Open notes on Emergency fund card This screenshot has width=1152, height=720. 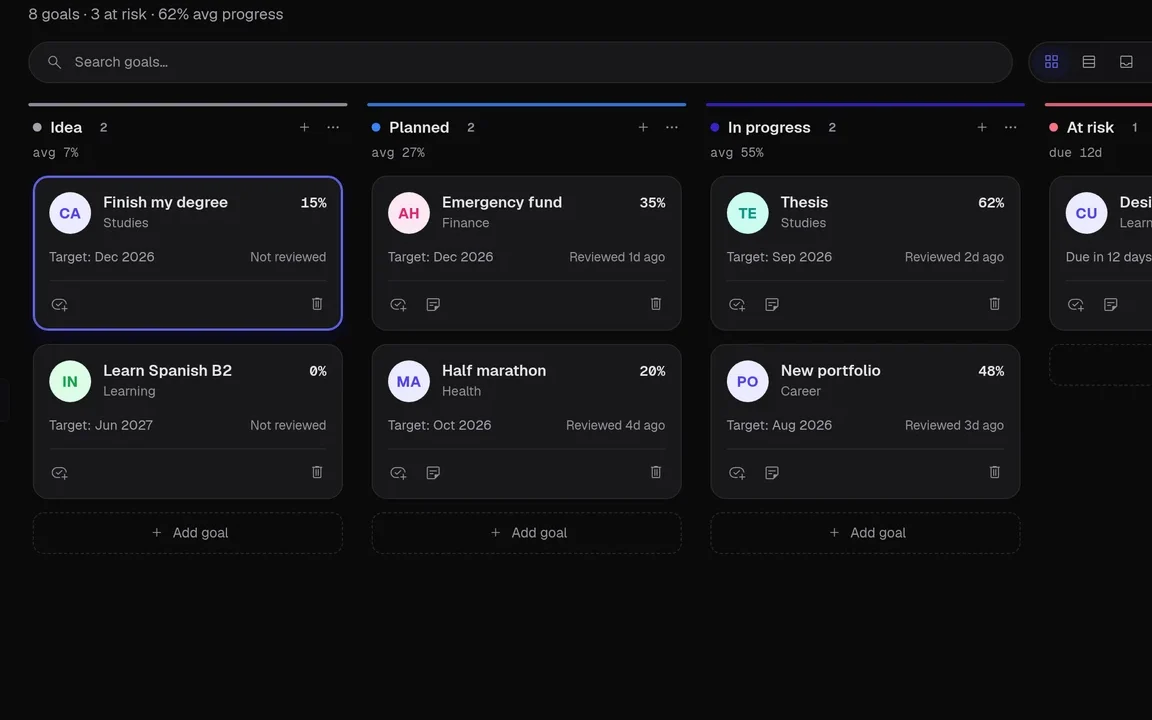(433, 304)
